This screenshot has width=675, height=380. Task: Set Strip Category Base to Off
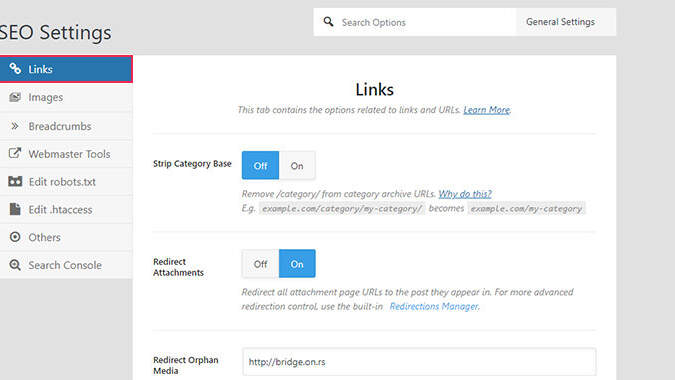pyautogui.click(x=260, y=165)
